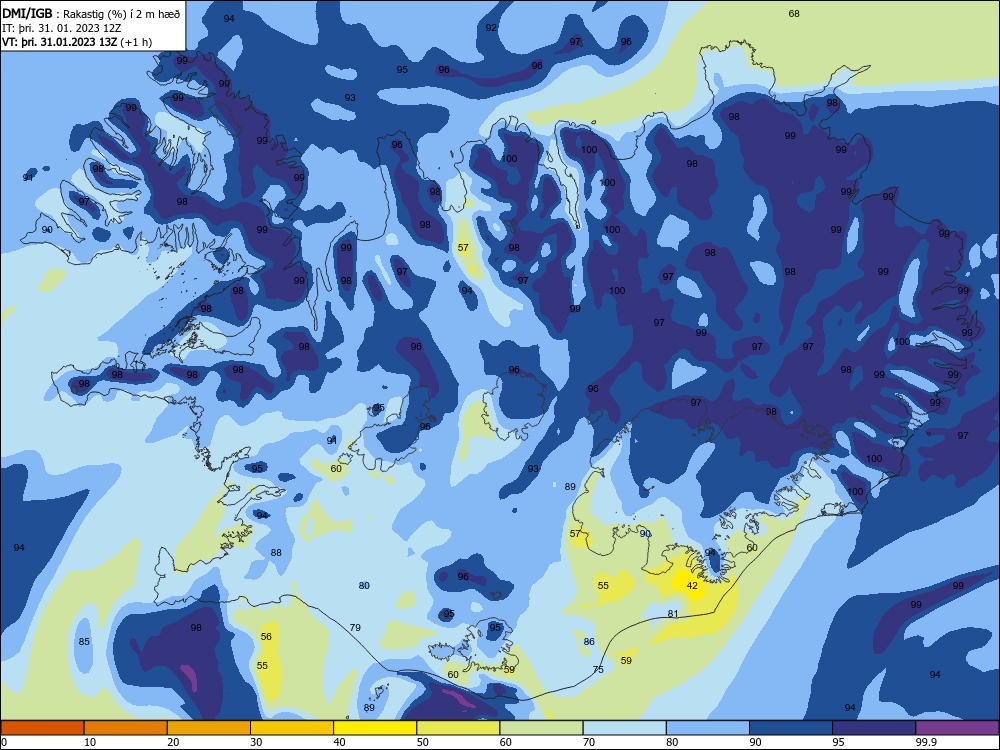Select the 90–95 medium blue legend swatch
This screenshot has height=750, width=1000.
point(791,728)
